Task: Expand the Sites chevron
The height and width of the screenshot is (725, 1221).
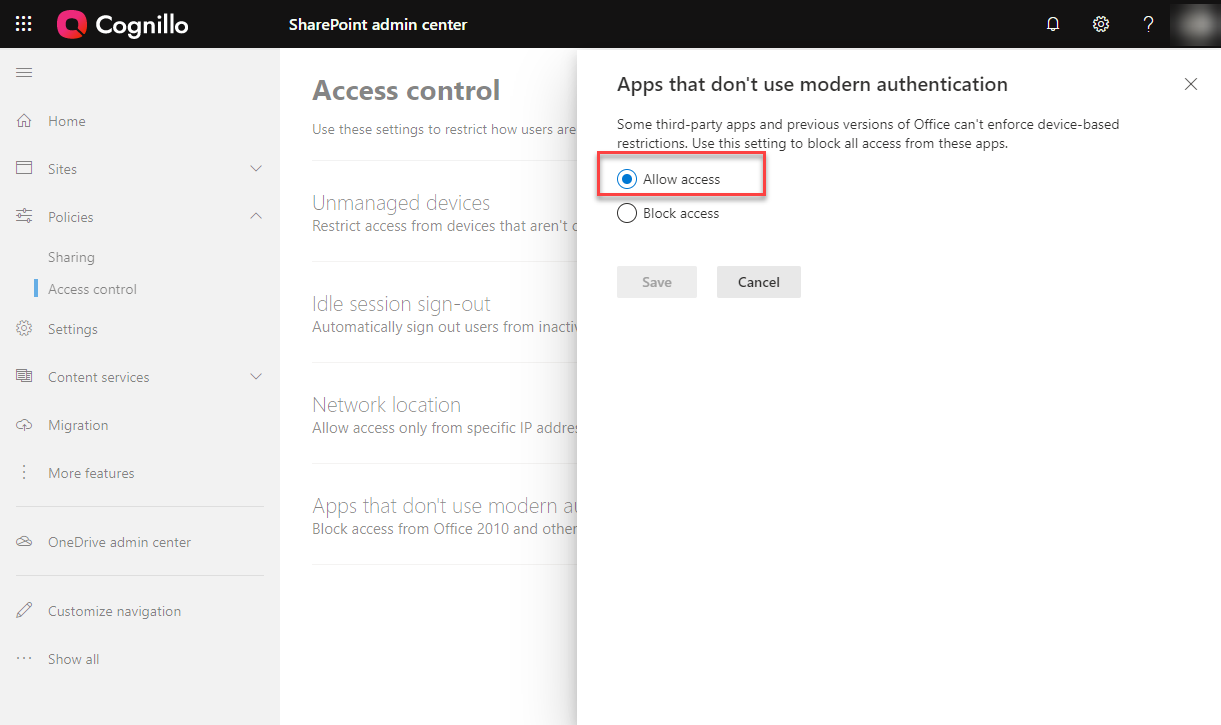Action: pyautogui.click(x=256, y=169)
